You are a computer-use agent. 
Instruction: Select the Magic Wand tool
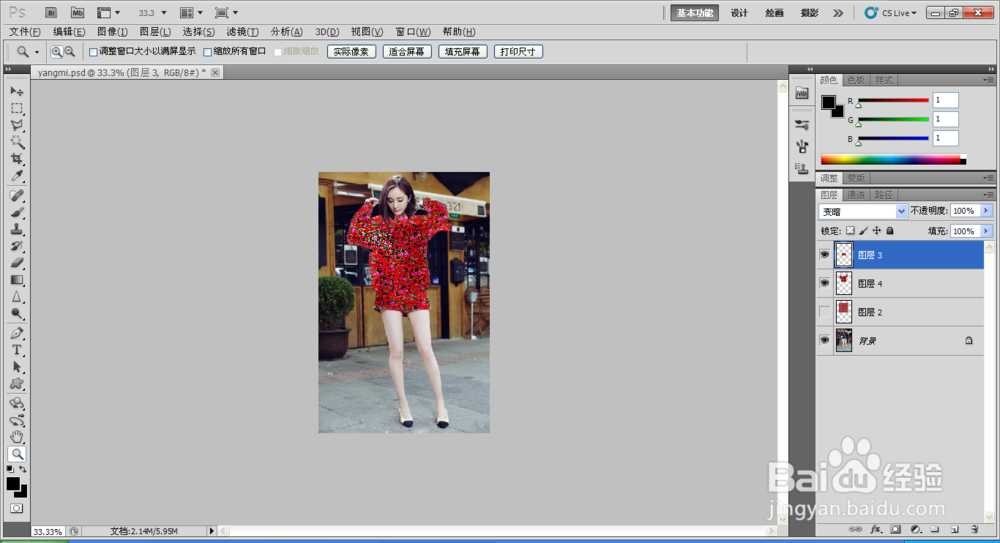tap(17, 142)
